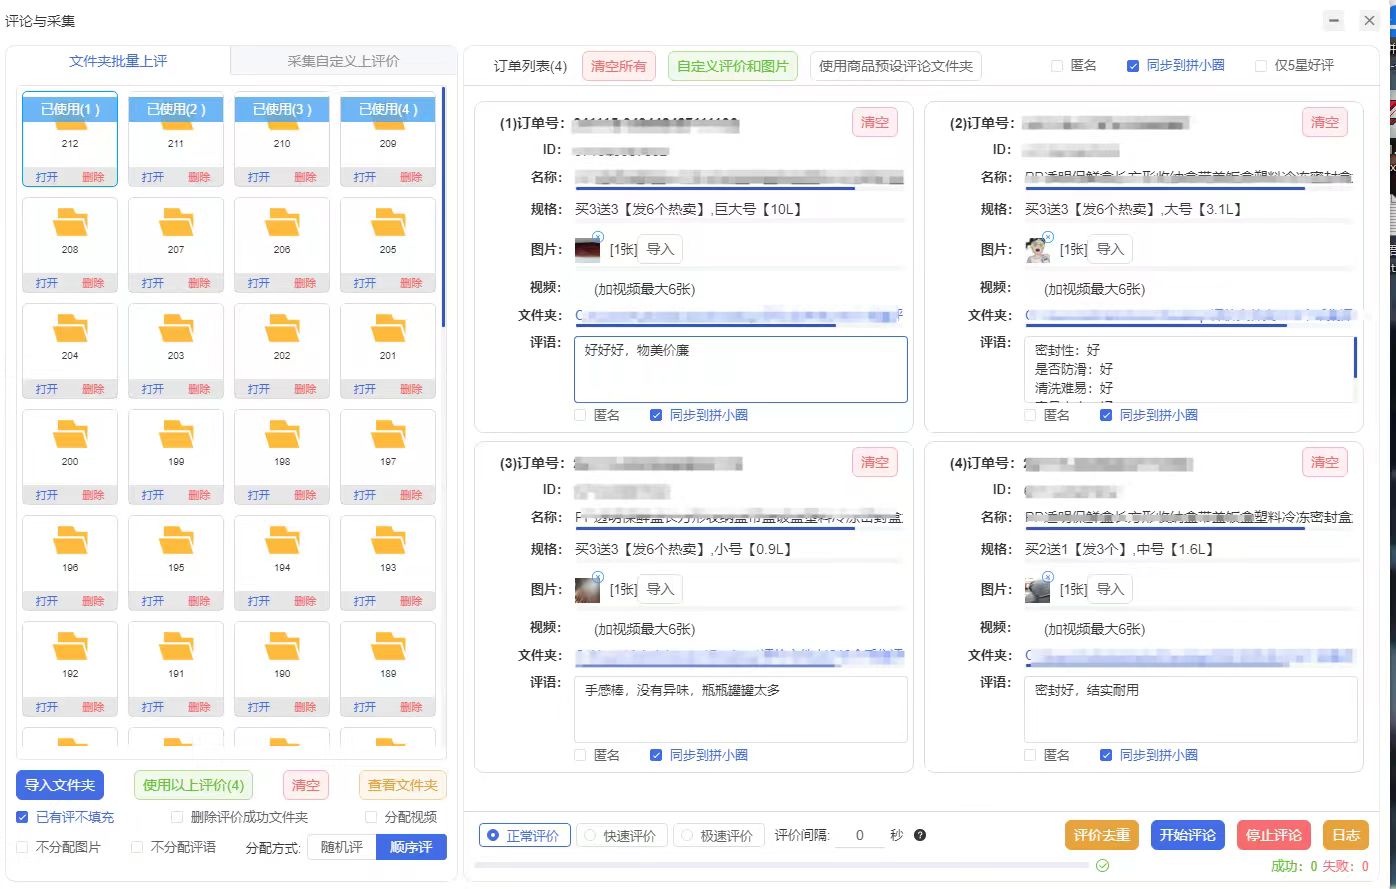Select folder 202 icon
1396x889 pixels.
tap(282, 328)
